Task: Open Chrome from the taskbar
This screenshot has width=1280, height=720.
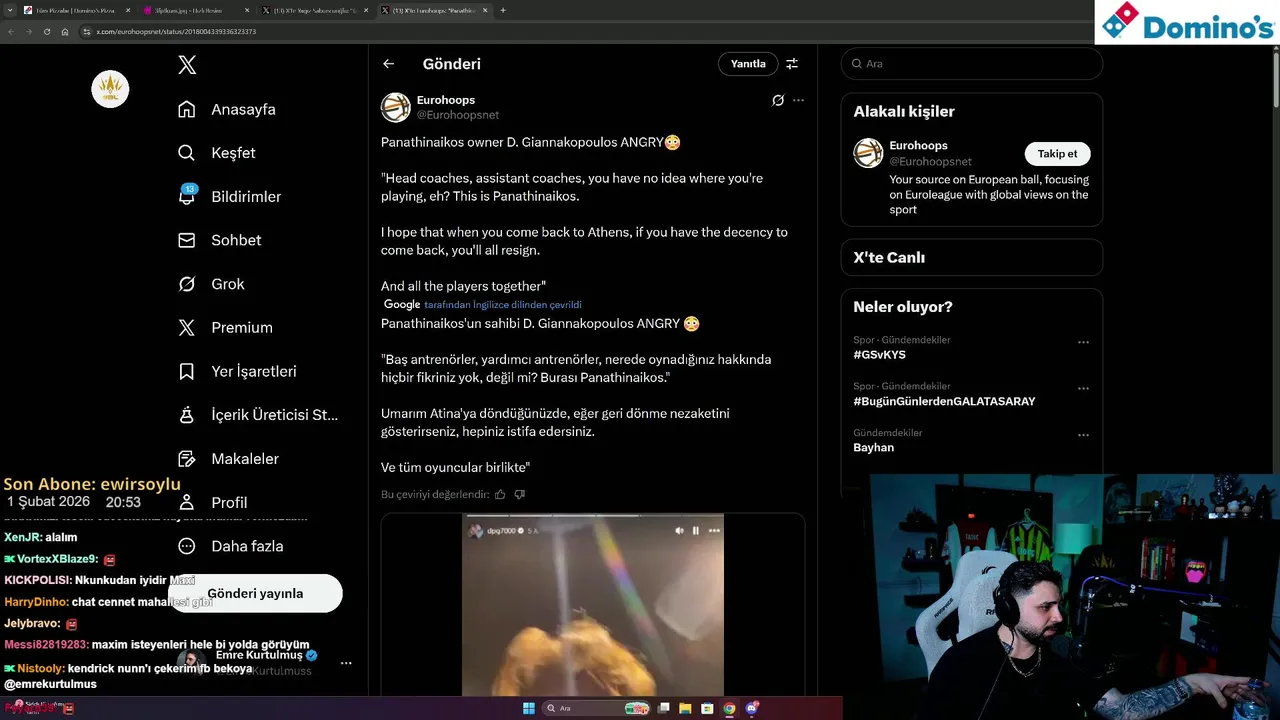Action: click(729, 708)
